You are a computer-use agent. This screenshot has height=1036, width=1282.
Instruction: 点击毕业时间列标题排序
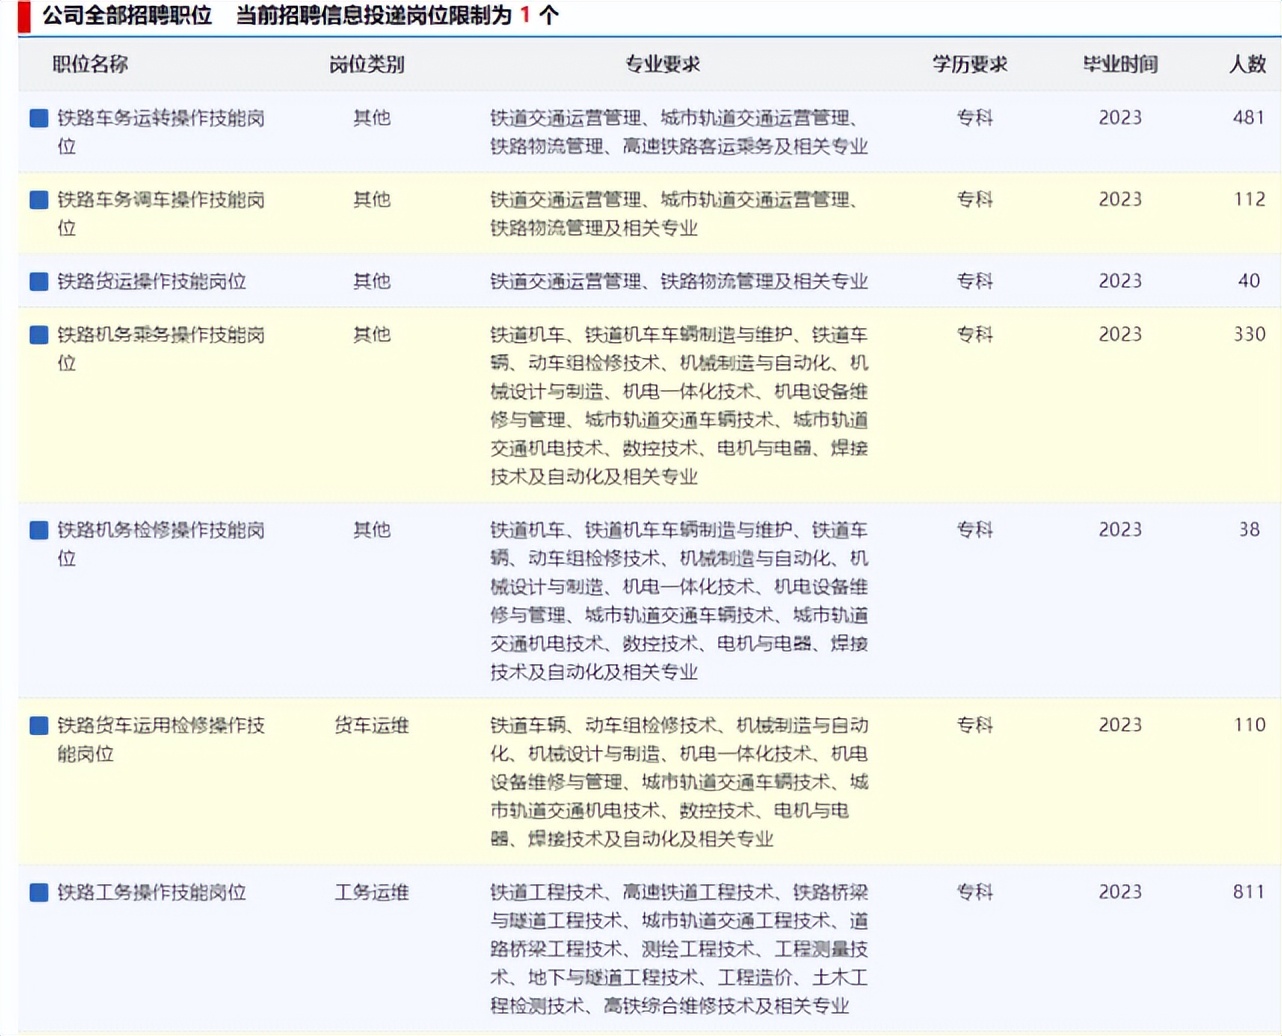(1119, 64)
